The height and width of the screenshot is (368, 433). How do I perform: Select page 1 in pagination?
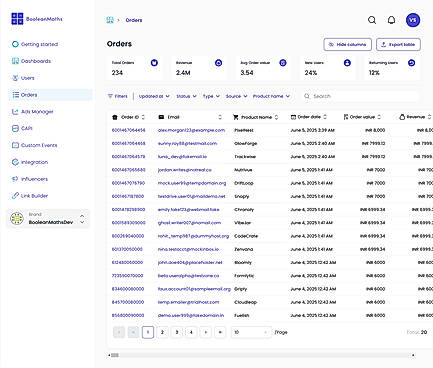pos(148,332)
